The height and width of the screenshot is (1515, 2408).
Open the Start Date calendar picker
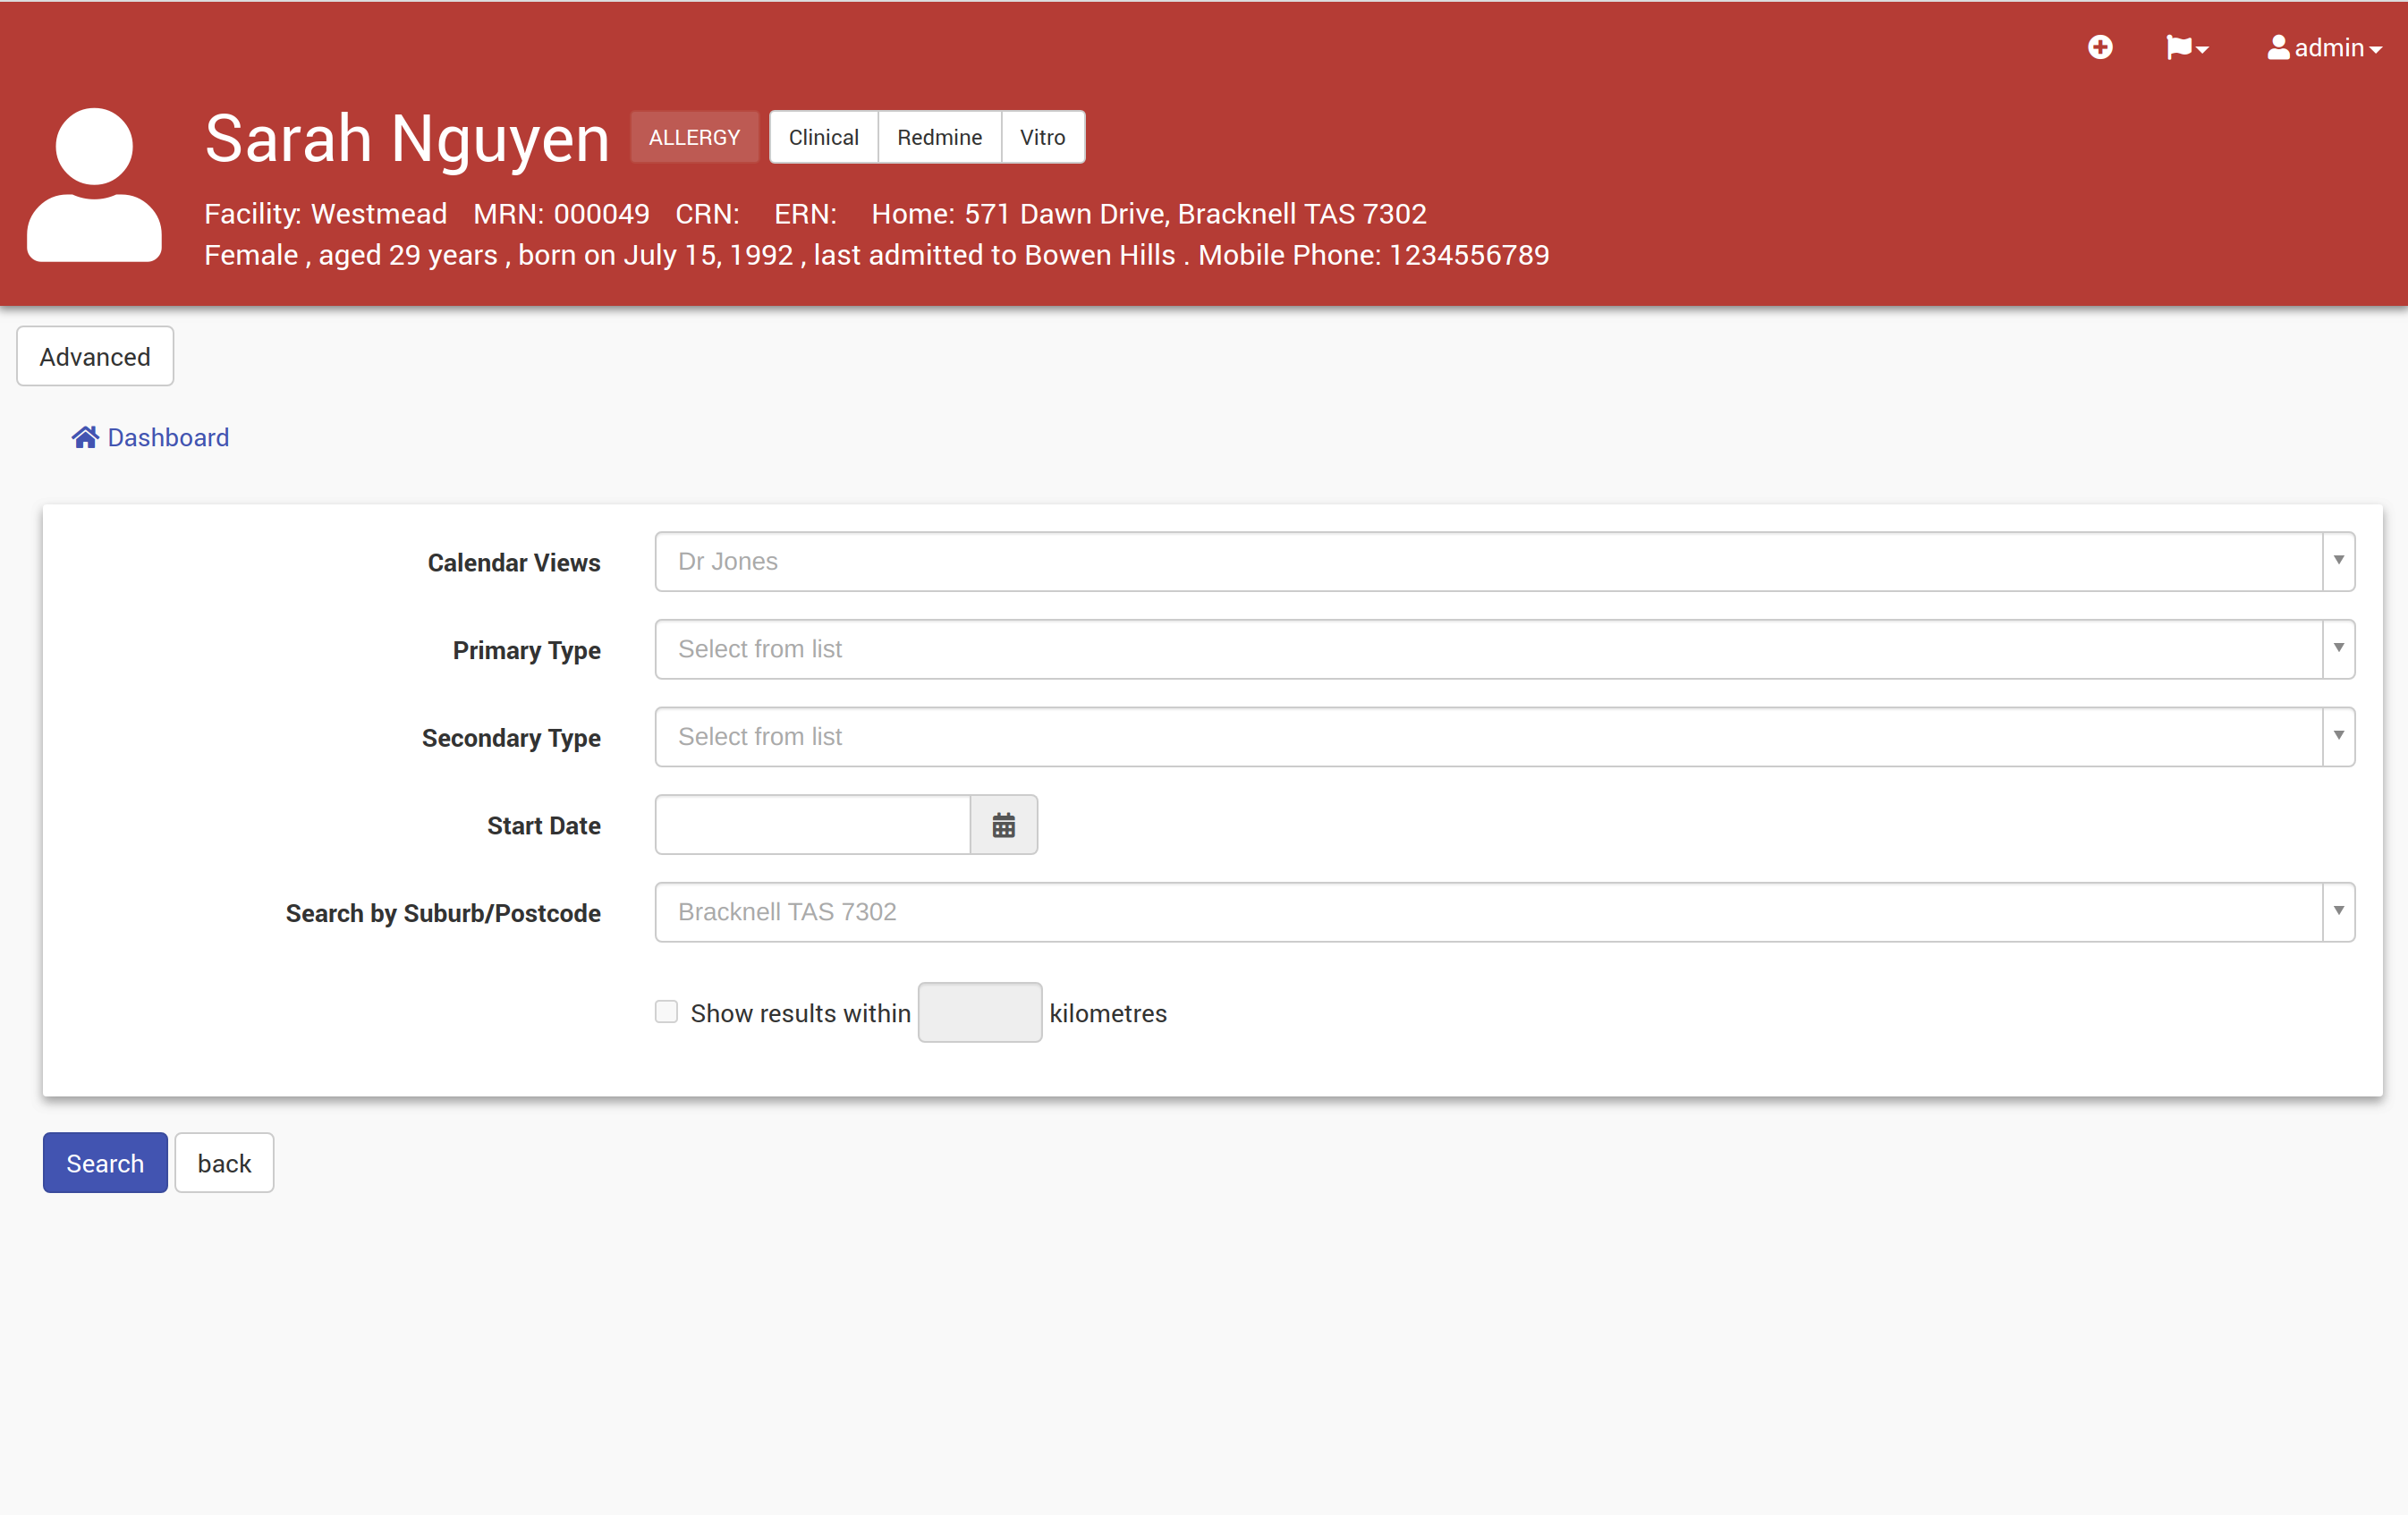tap(1003, 825)
